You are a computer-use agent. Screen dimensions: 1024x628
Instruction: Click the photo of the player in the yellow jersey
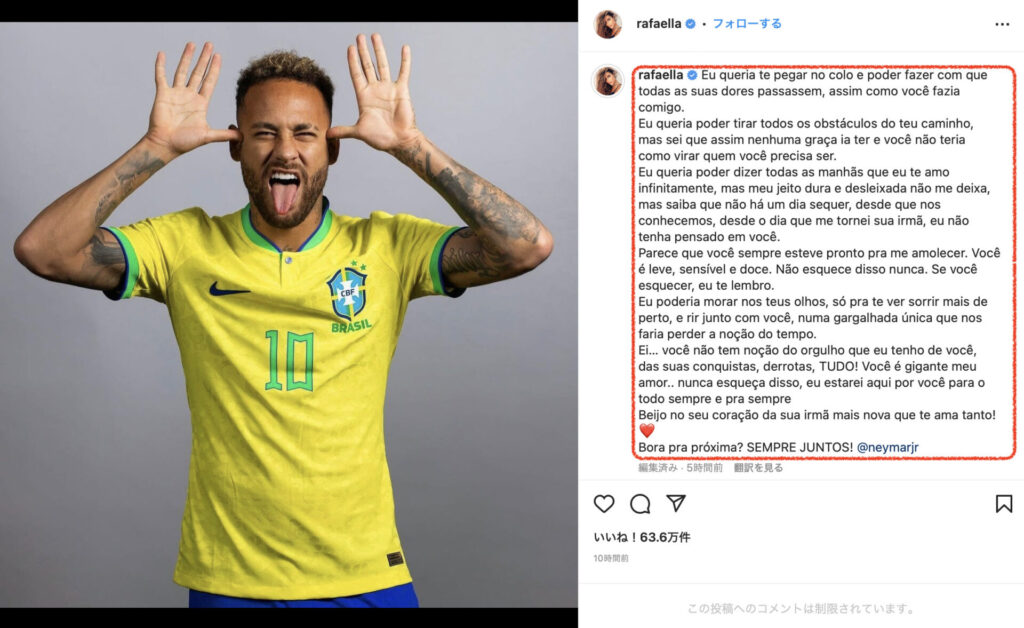pyautogui.click(x=289, y=315)
